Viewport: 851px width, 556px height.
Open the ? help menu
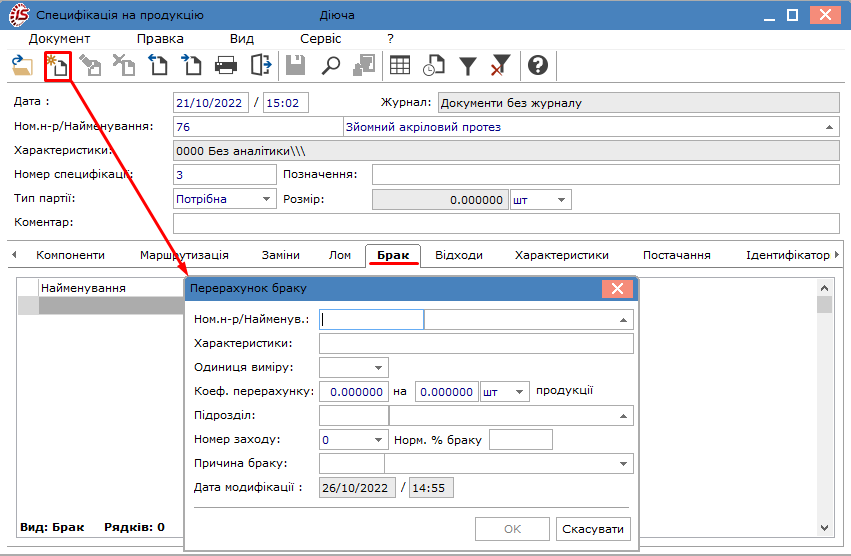(390, 39)
